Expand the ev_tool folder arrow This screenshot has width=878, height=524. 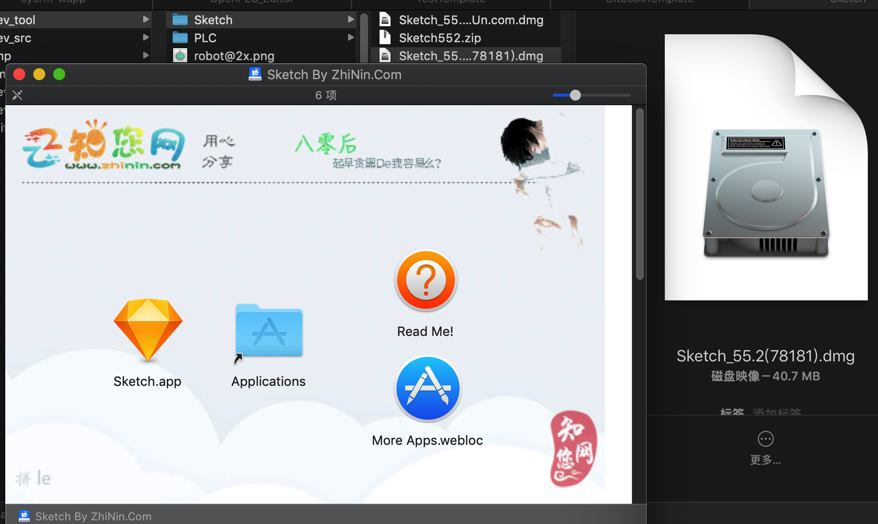pos(146,20)
